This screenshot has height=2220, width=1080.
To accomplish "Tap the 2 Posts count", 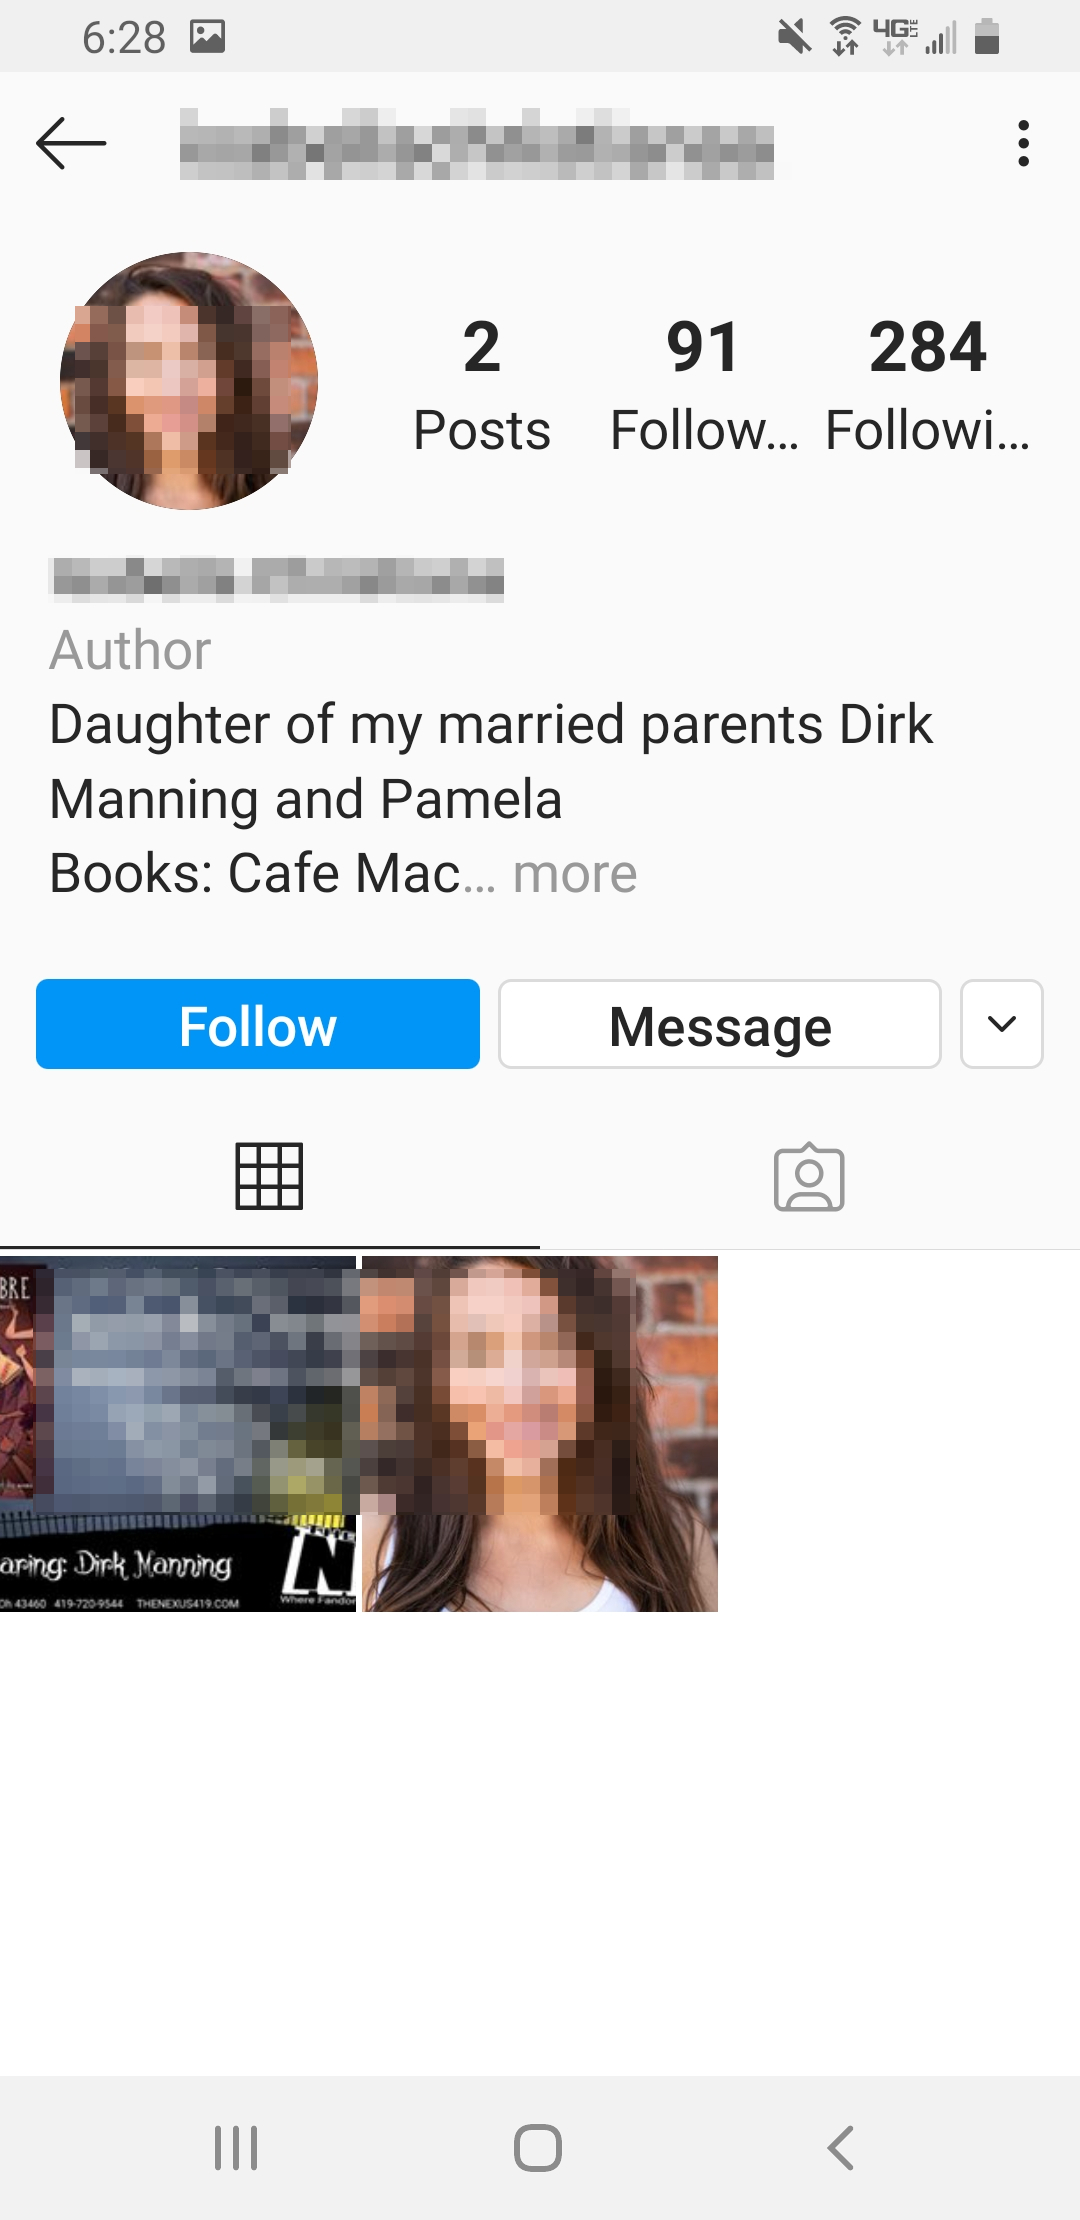I will pyautogui.click(x=482, y=386).
